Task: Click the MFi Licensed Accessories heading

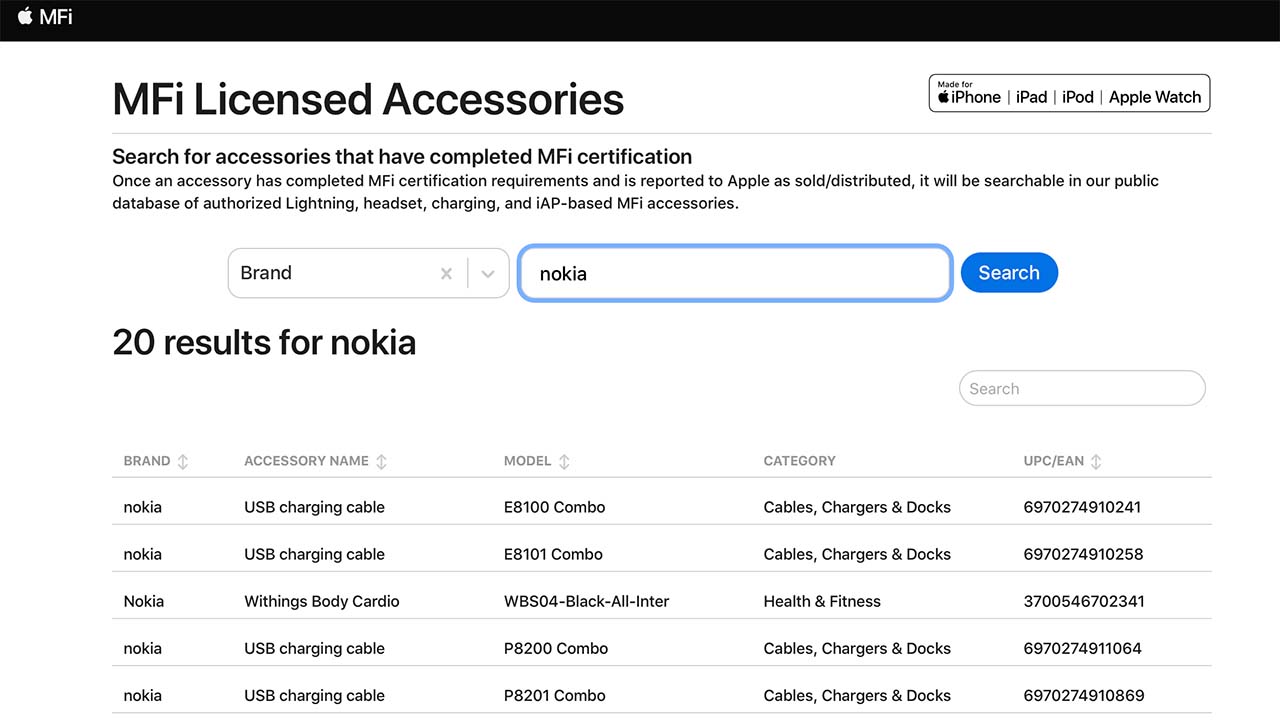Action: coord(368,99)
